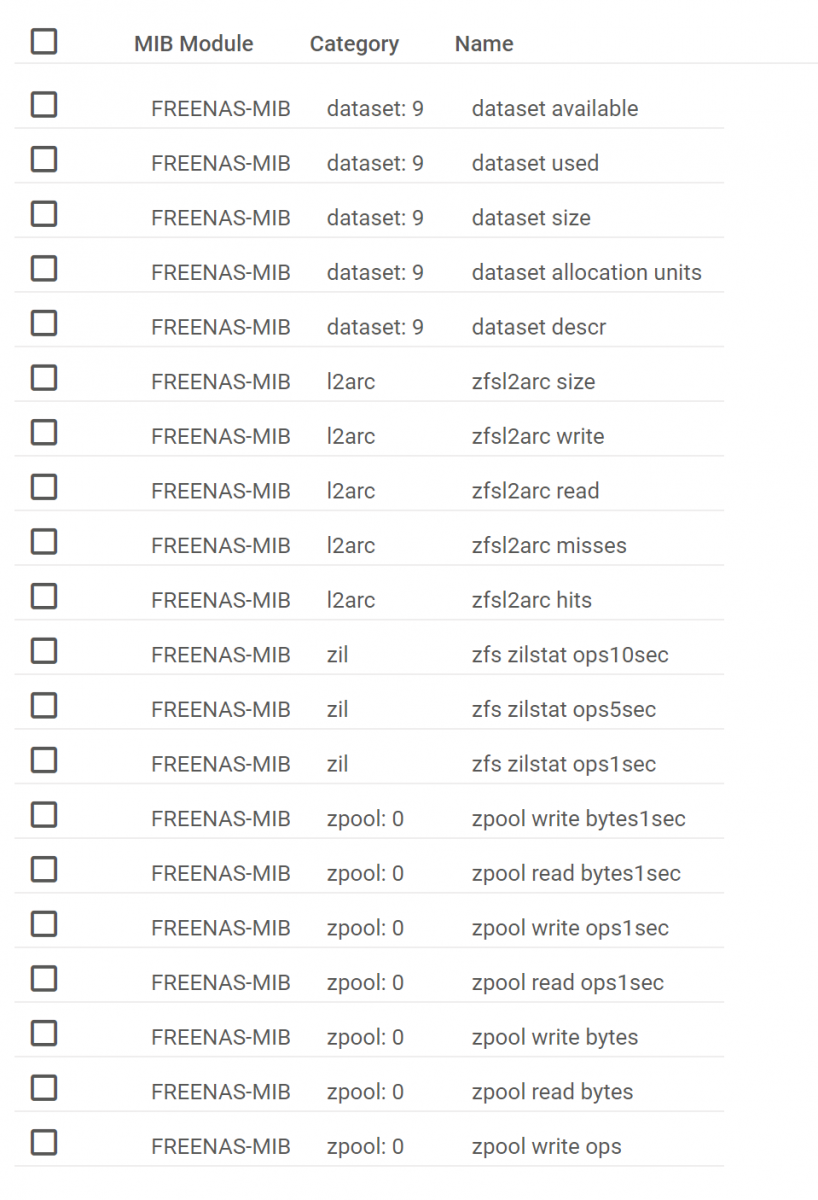Toggle the select-all checkbox in header
Image resolution: width=818 pixels, height=1200 pixels.
44,42
